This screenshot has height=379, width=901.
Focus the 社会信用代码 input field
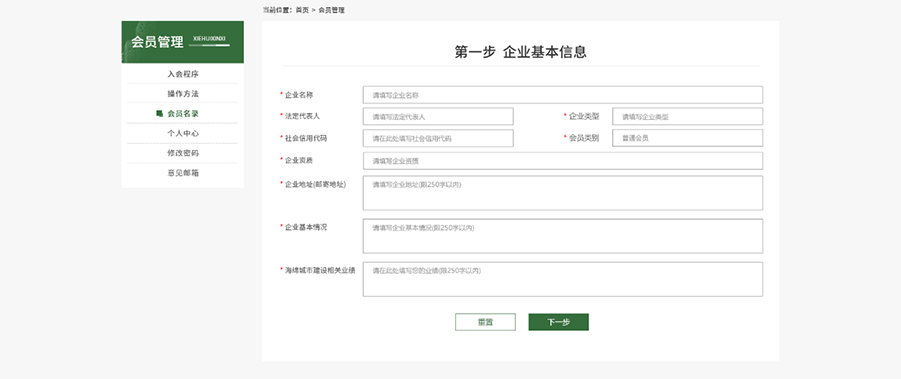coord(438,138)
